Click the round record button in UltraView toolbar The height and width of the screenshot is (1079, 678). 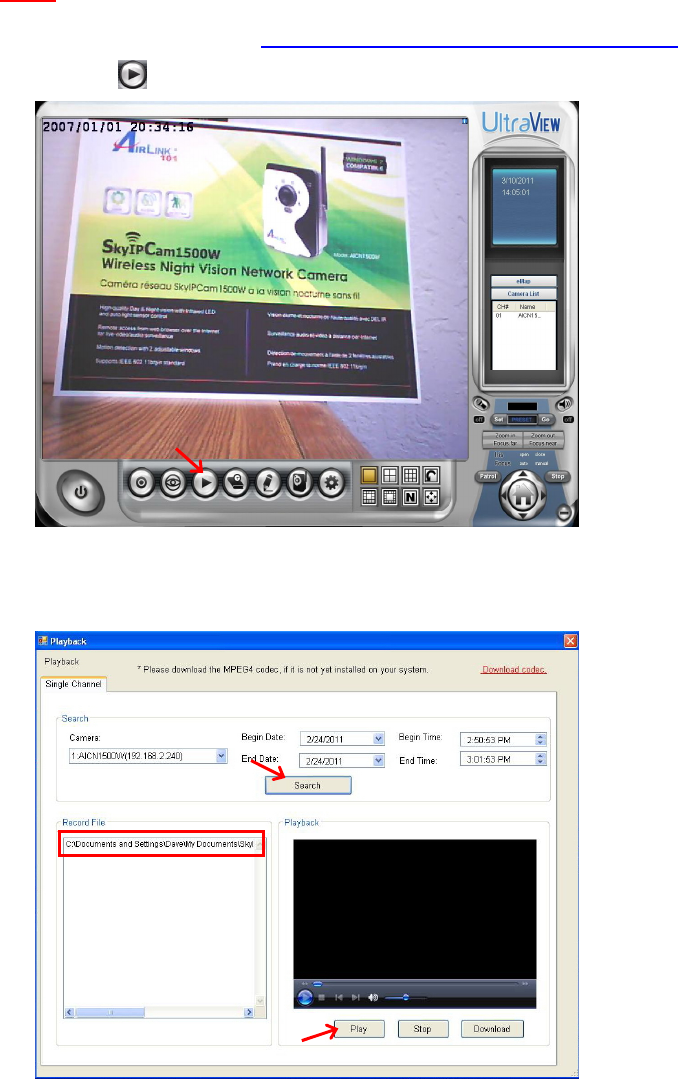(141, 483)
